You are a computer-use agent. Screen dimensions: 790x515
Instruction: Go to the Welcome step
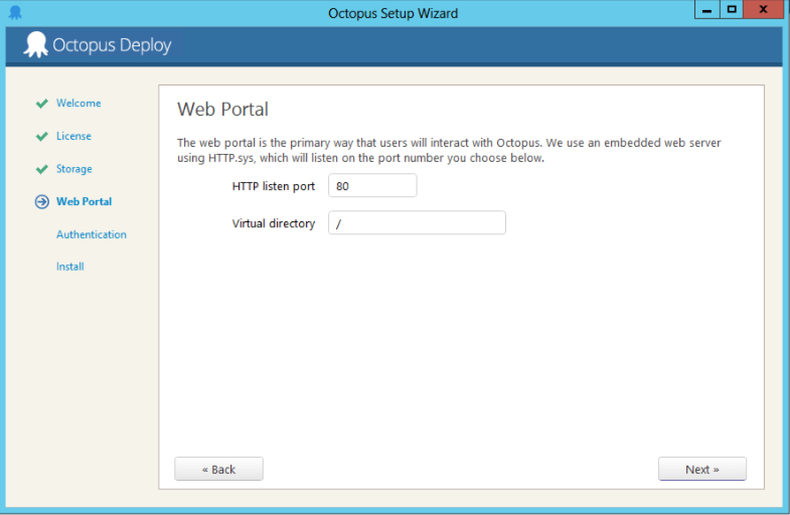79,103
